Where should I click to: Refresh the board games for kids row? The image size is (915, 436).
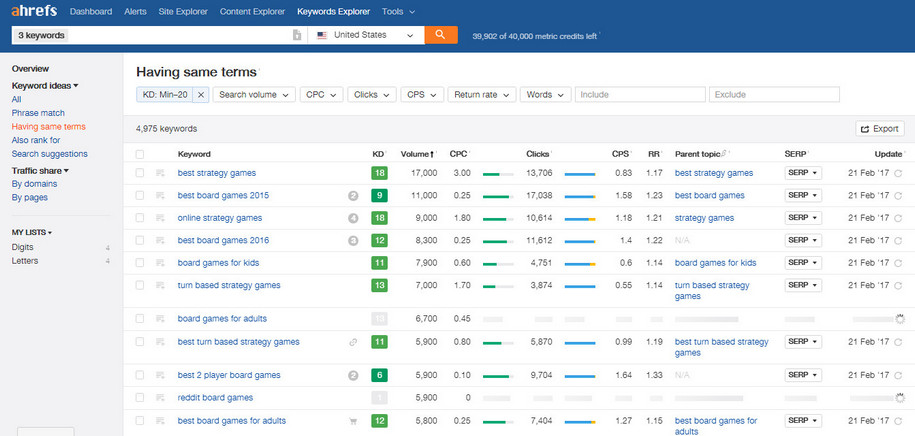898,263
